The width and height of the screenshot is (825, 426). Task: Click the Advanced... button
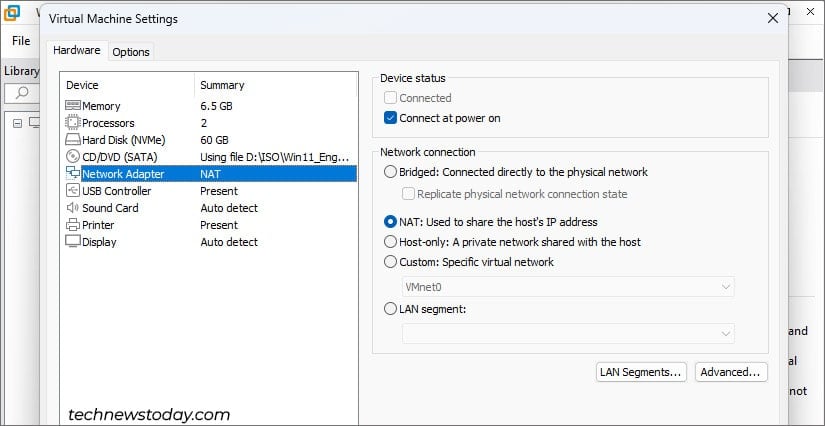pos(731,372)
